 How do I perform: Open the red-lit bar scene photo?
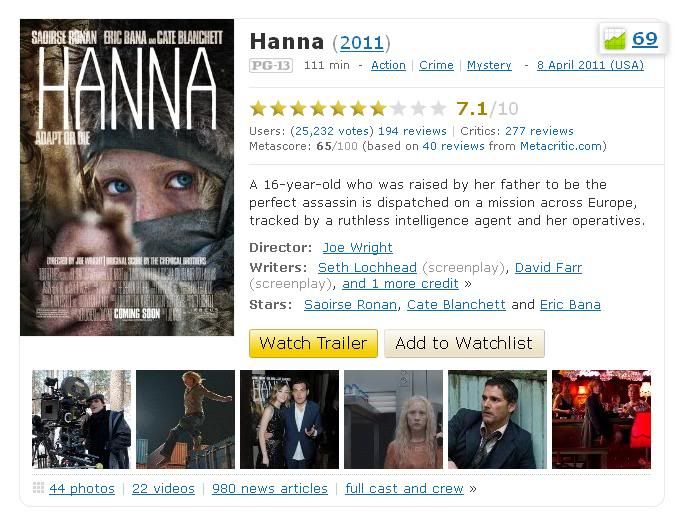(601, 419)
